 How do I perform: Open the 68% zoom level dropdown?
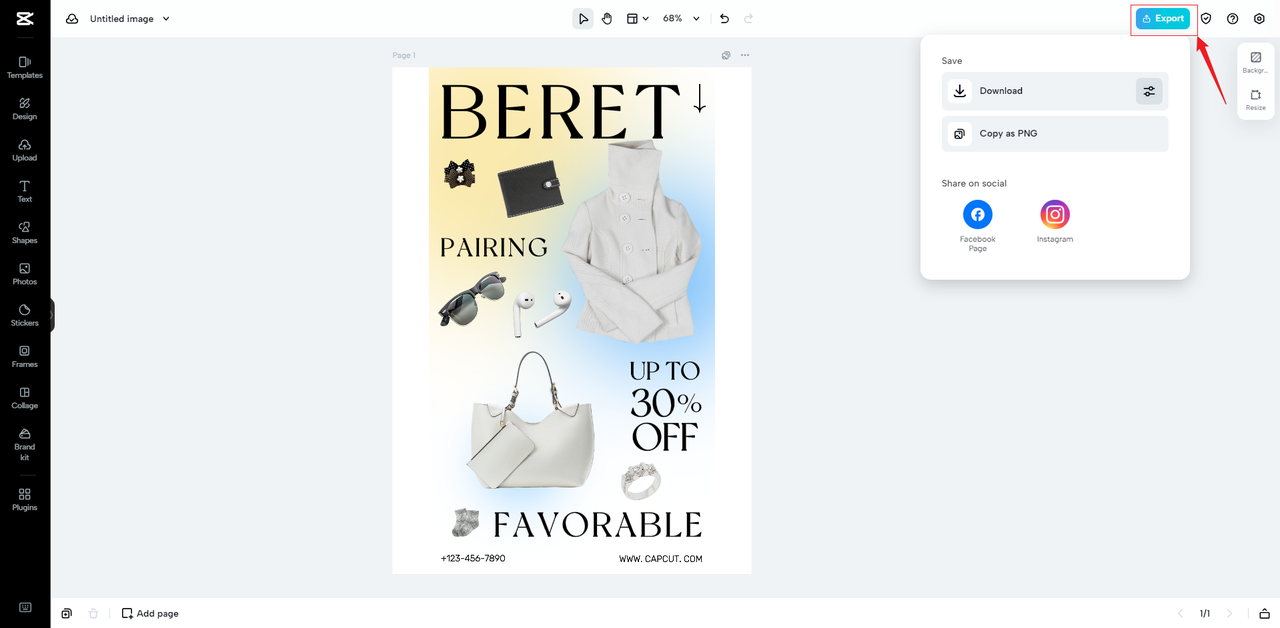coord(681,19)
